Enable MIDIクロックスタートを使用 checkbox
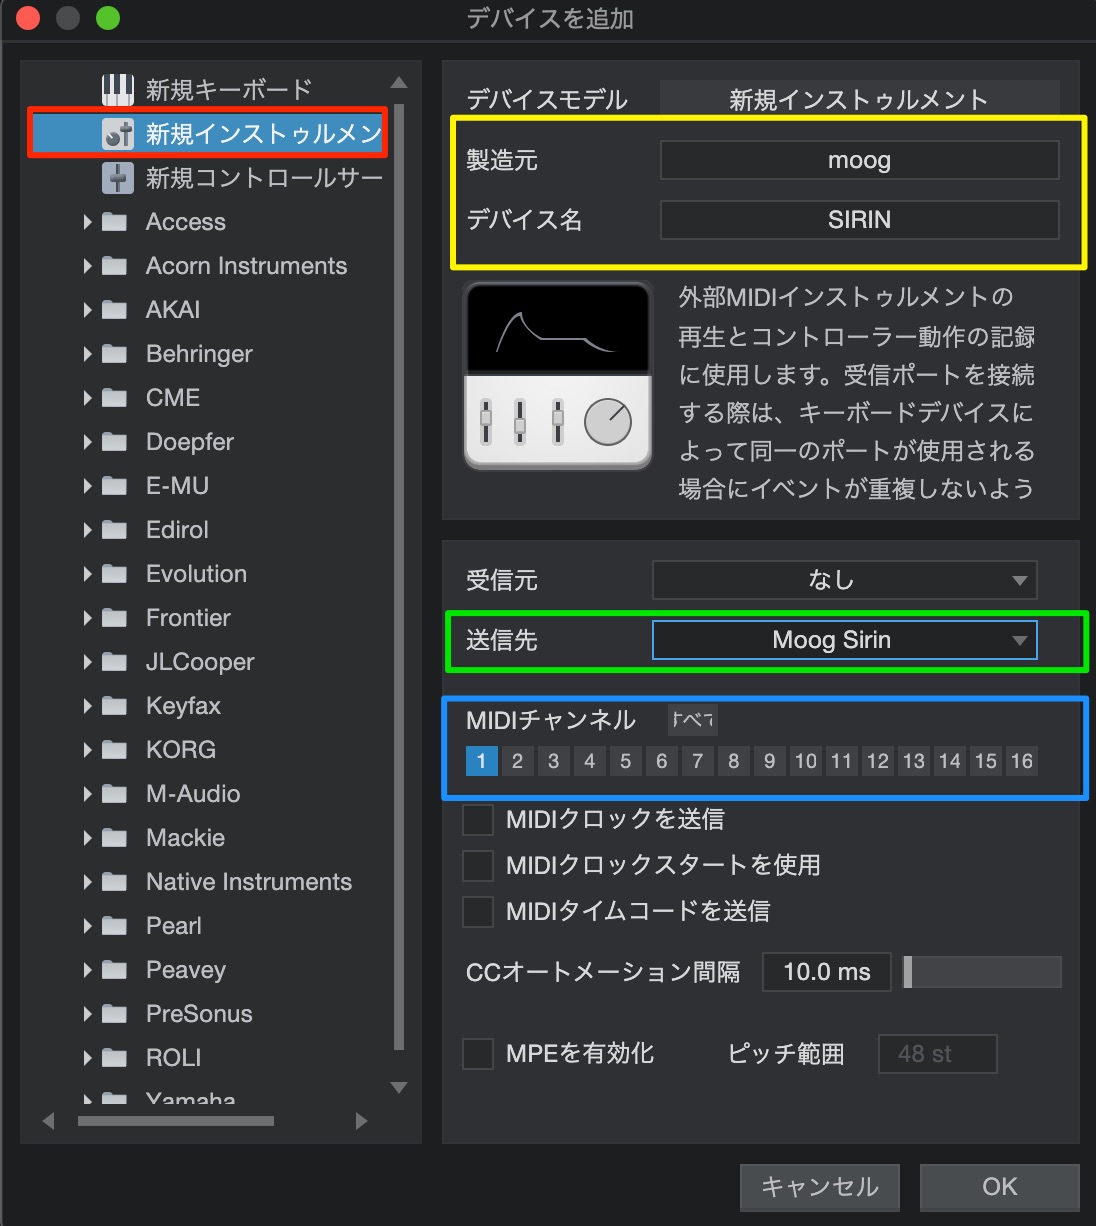The height and width of the screenshot is (1226, 1096). 478,865
